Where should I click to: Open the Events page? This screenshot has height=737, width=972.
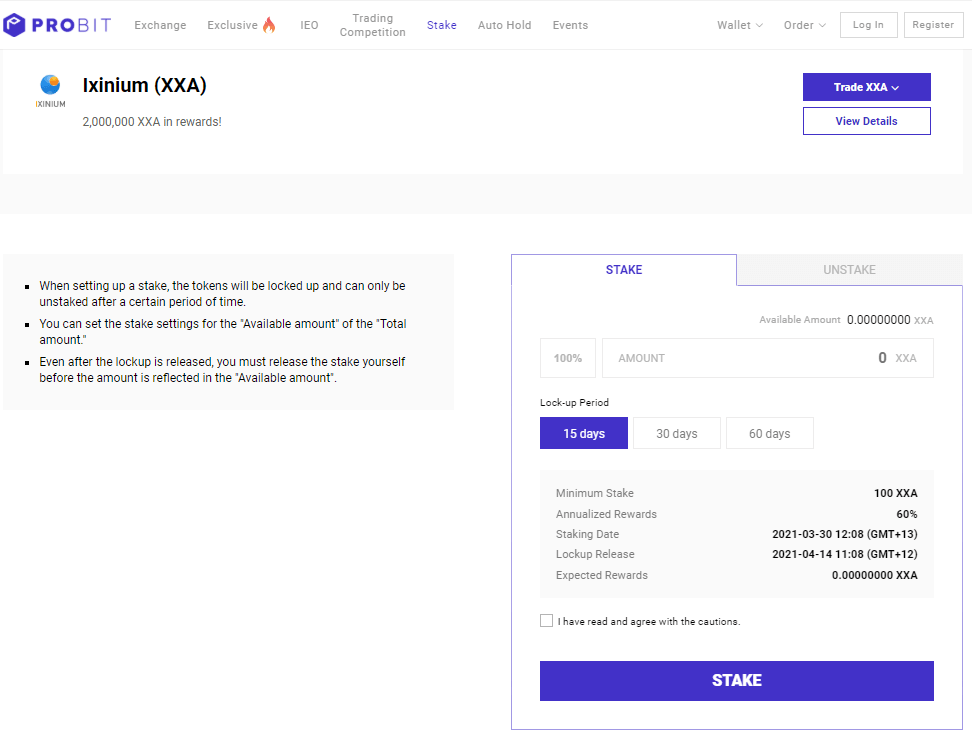[570, 25]
